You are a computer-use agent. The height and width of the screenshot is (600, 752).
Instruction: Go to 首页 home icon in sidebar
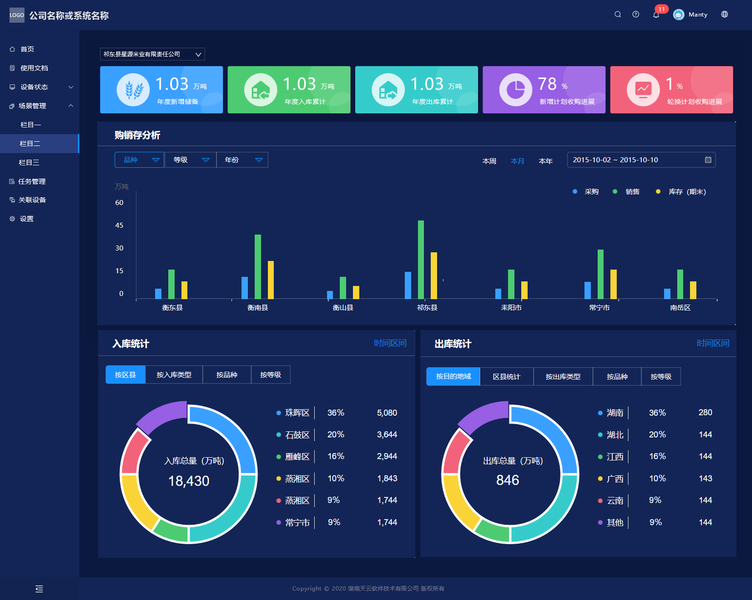(x=12, y=49)
